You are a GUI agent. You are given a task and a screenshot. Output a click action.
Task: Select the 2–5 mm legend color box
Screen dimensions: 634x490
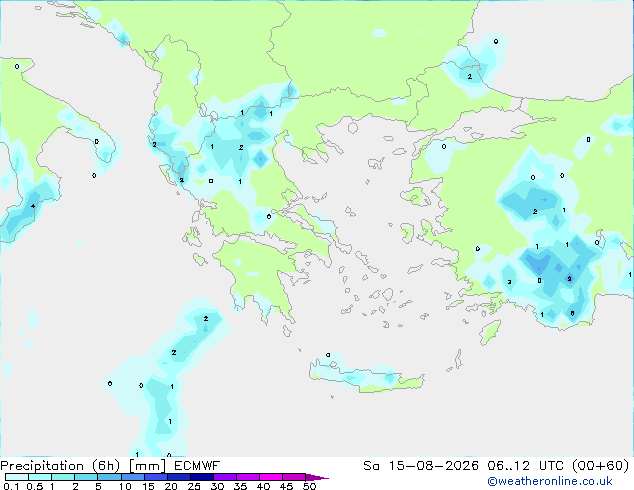click(86, 477)
